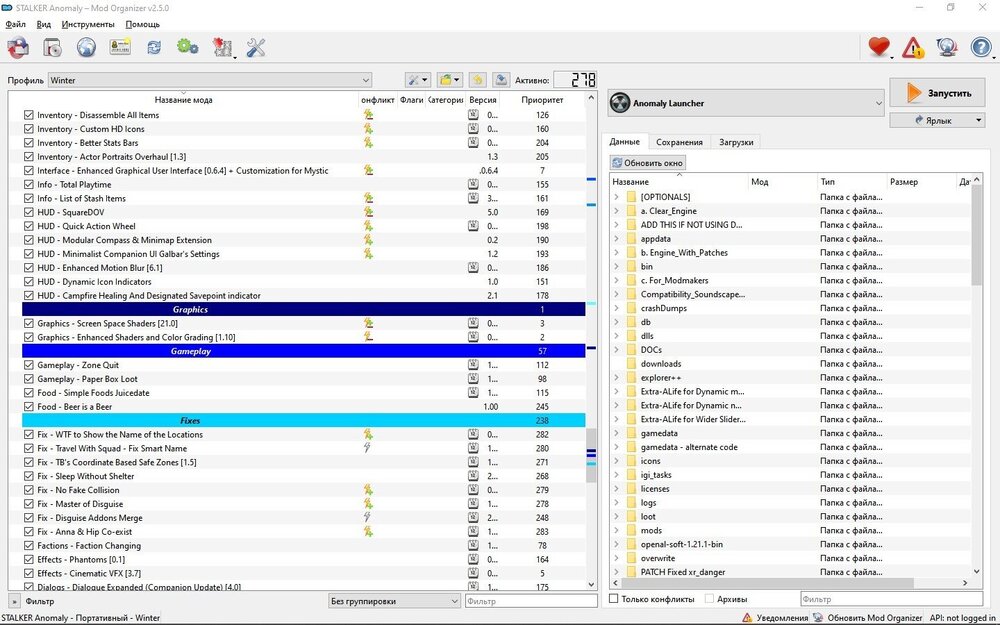This screenshot has width=1000, height=625.
Task: Open the Anomaly Launcher executable dropdown
Action: pos(746,103)
